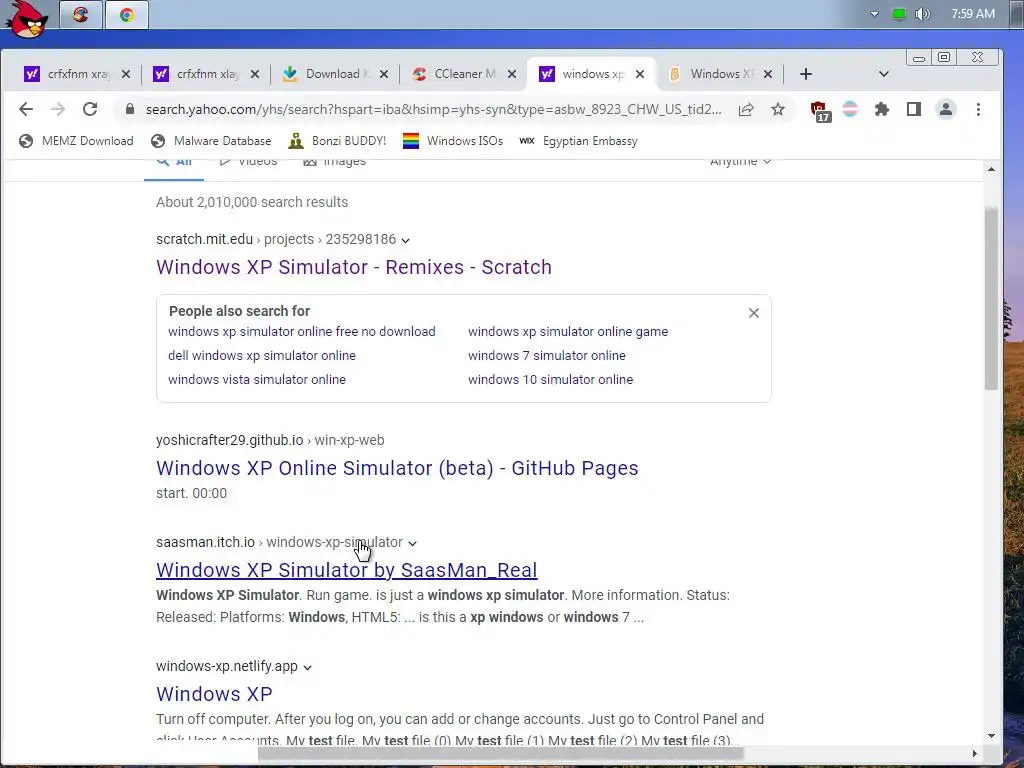Dismiss the People also search for box
Viewport: 1024px width, 768px height.
(754, 313)
